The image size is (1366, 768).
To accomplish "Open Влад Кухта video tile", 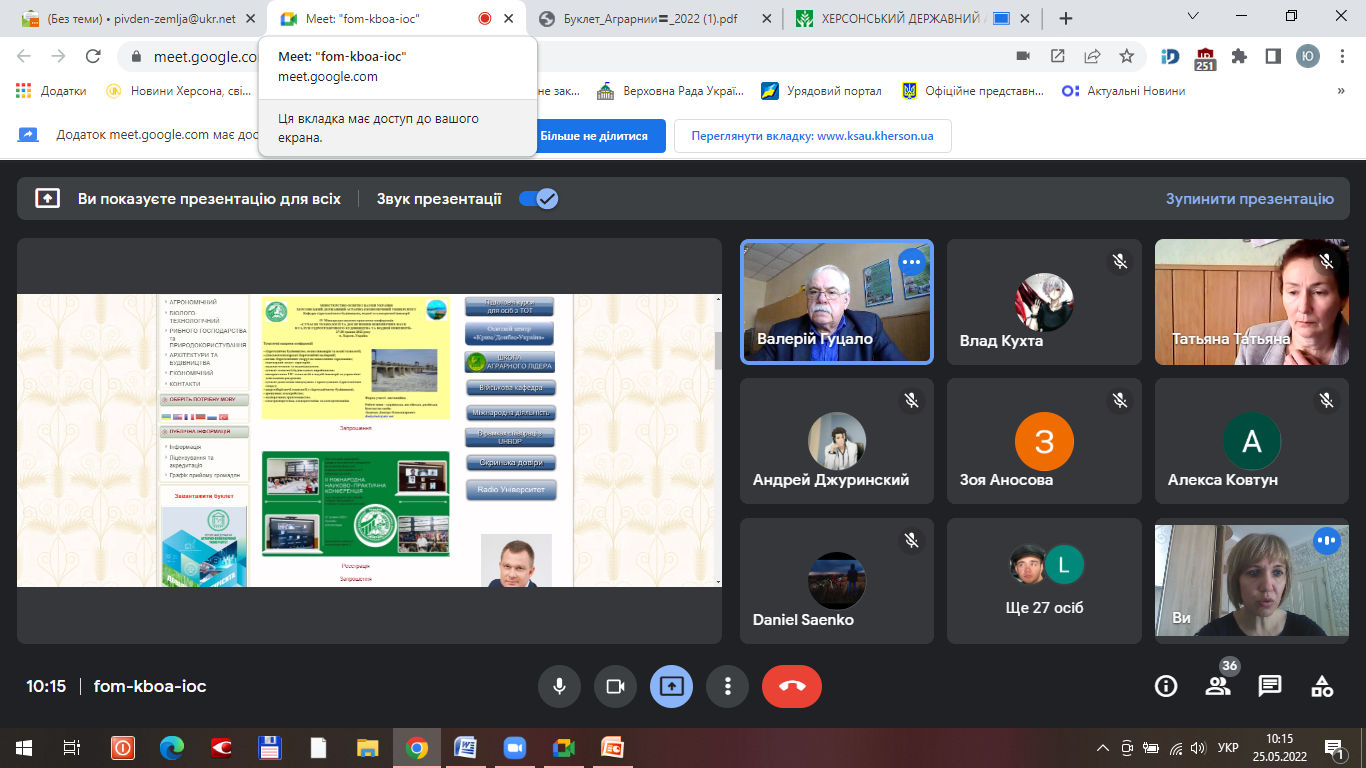I will pyautogui.click(x=1044, y=301).
